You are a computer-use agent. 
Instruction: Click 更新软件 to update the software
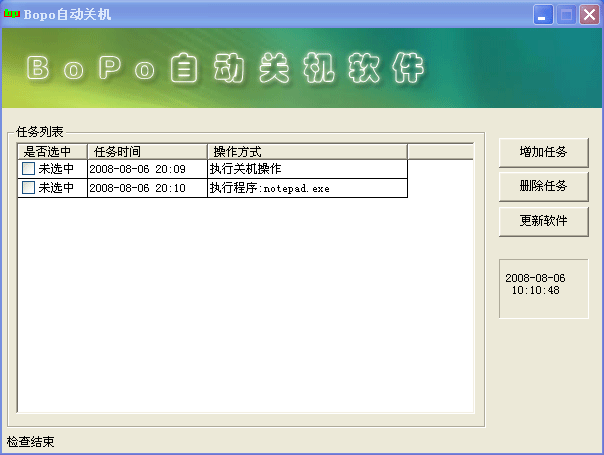click(x=543, y=221)
